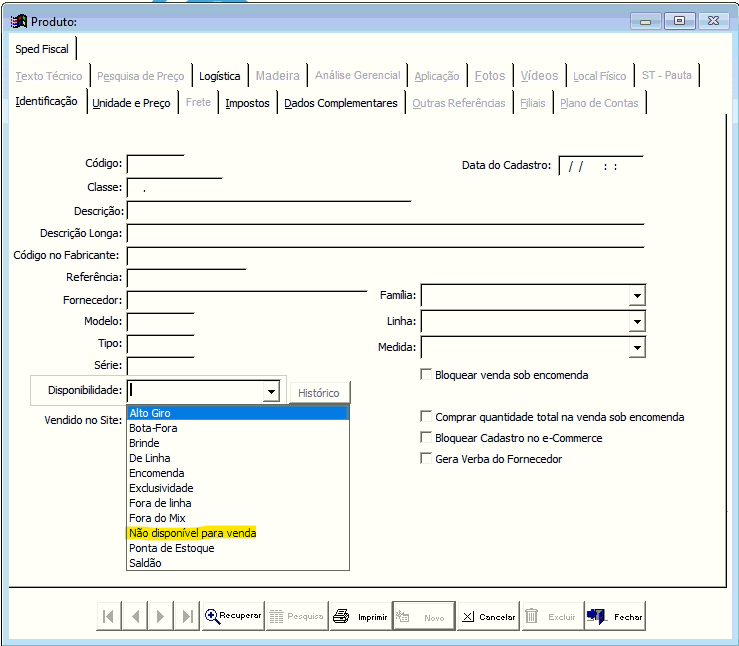Switch to the Impostos tab
The image size is (739, 646).
pyautogui.click(x=247, y=103)
